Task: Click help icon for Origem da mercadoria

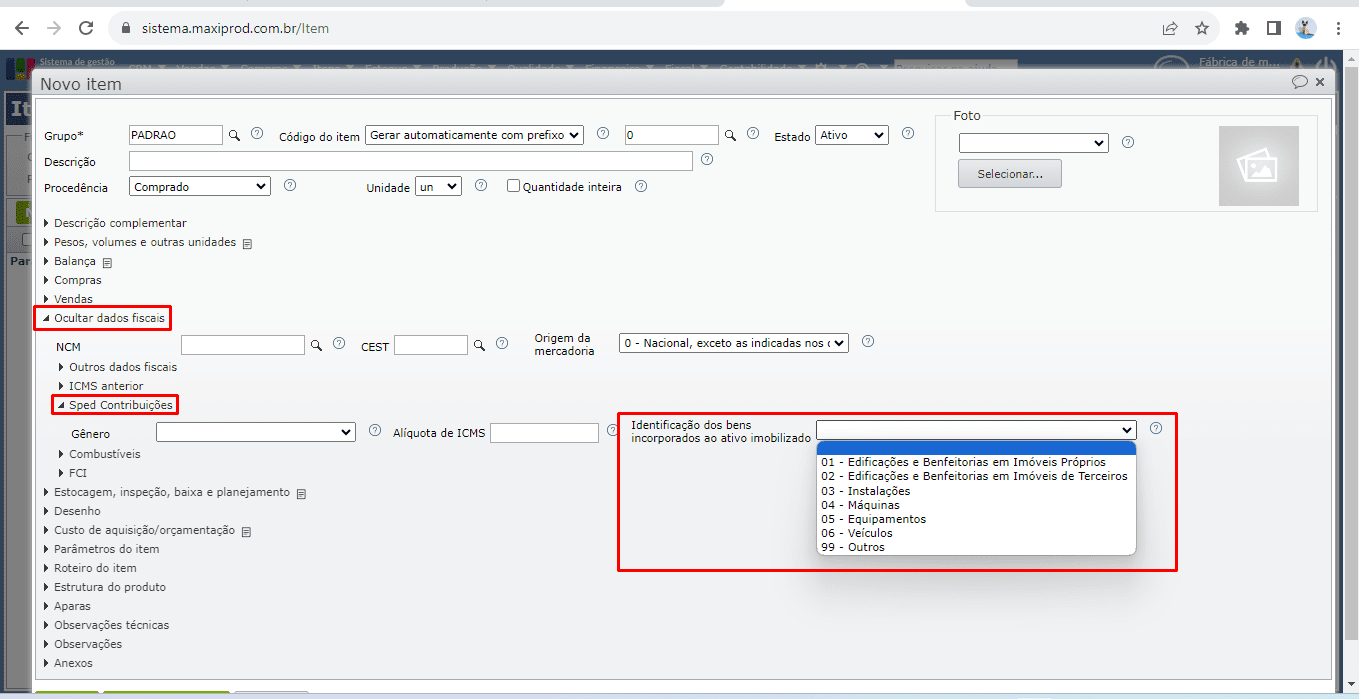Action: [868, 341]
